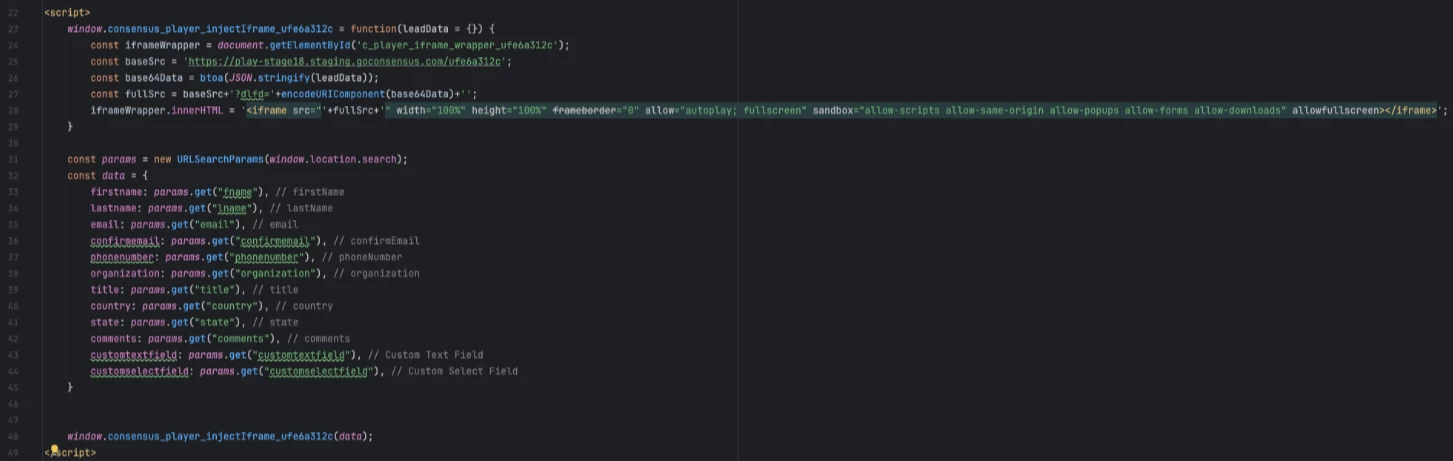
Task: Click the opening <script> tag
Action: coord(67,12)
